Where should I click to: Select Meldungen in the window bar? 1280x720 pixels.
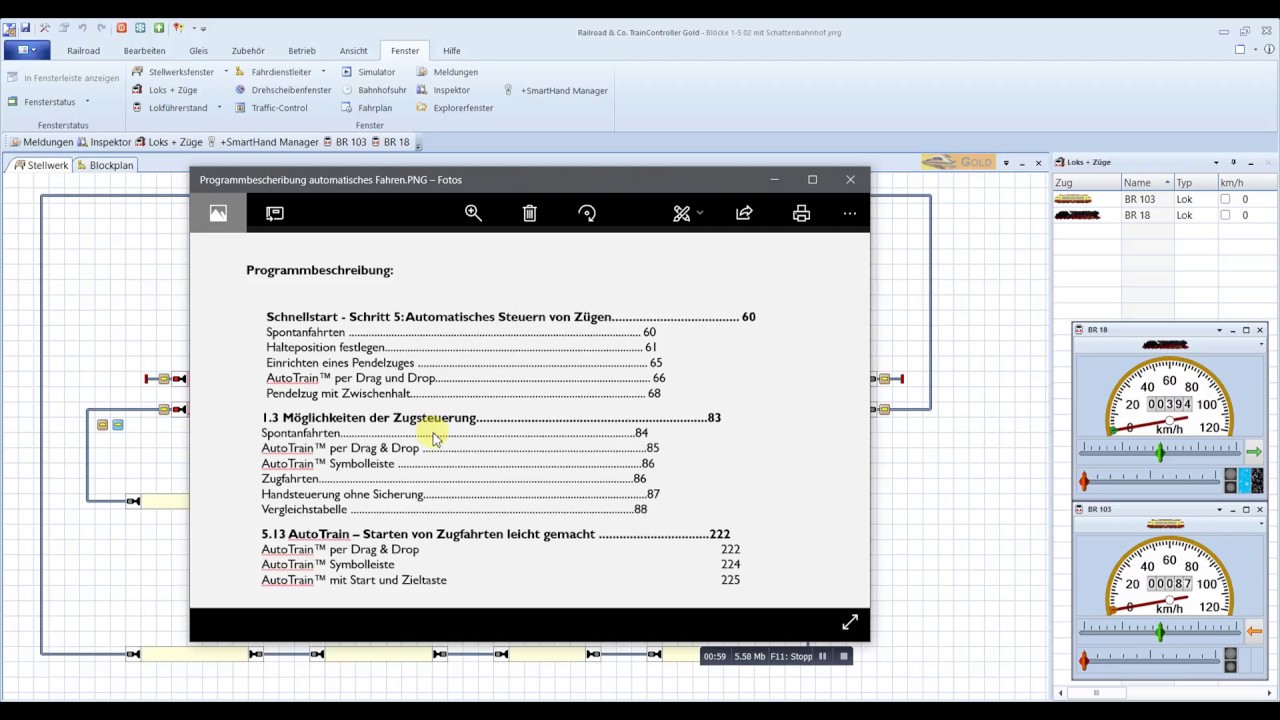click(x=40, y=142)
